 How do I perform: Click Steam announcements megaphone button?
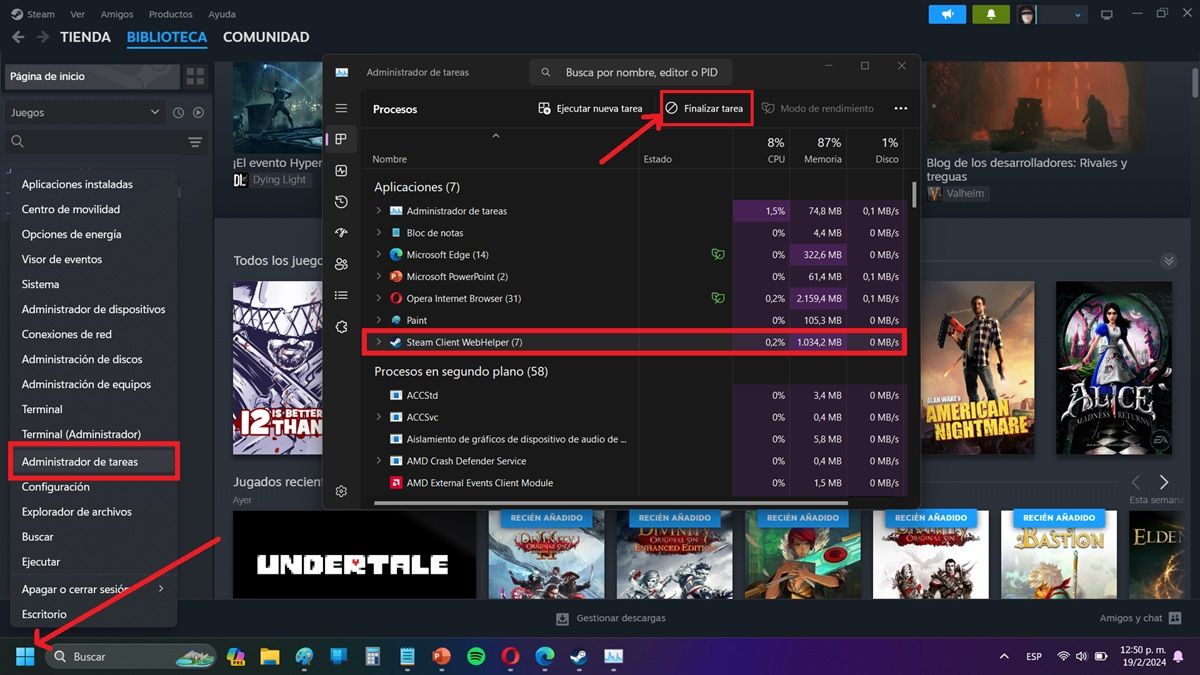coord(947,14)
